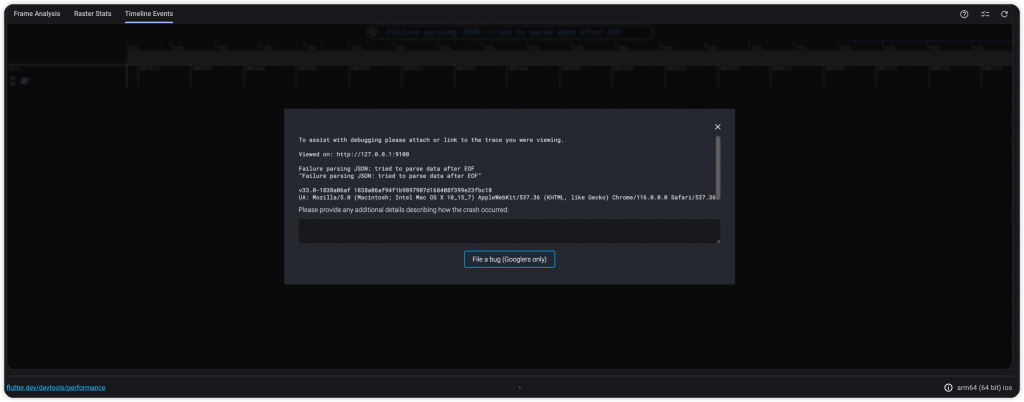Image resolution: width=1024 pixels, height=402 pixels.
Task: Click the File a bug (Googlers only) button
Action: 509,259
